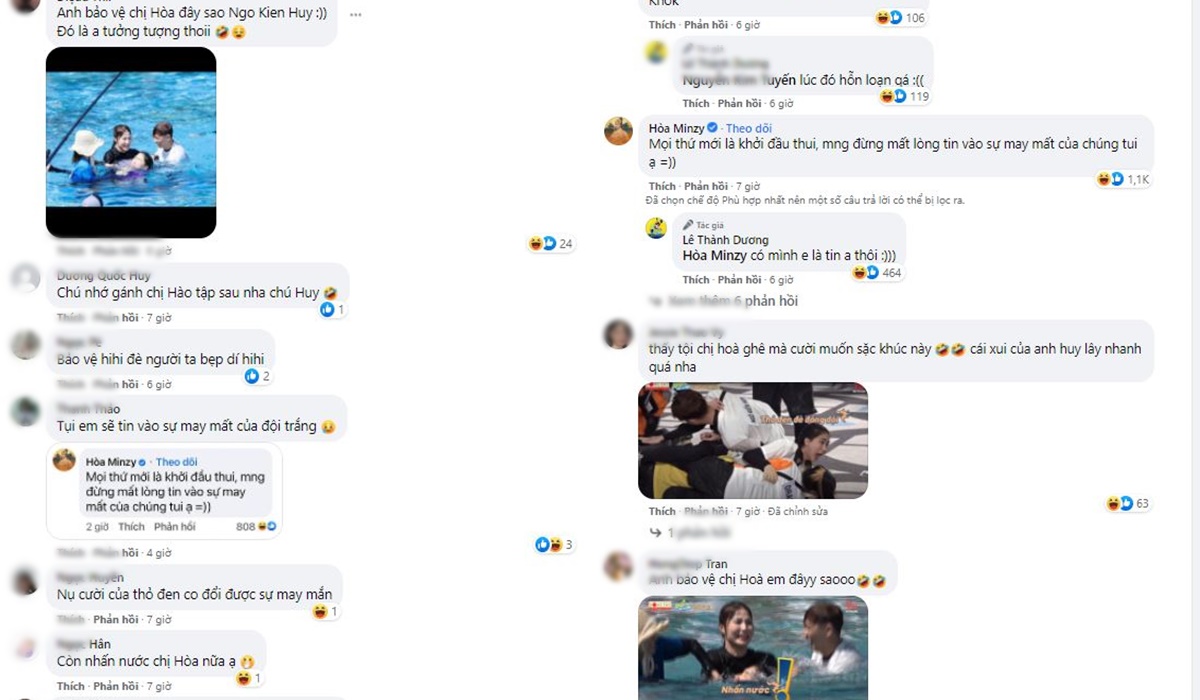The height and width of the screenshot is (700, 1200).
Task: Click Thích under Hòa Minzy's comment
Action: click(662, 186)
